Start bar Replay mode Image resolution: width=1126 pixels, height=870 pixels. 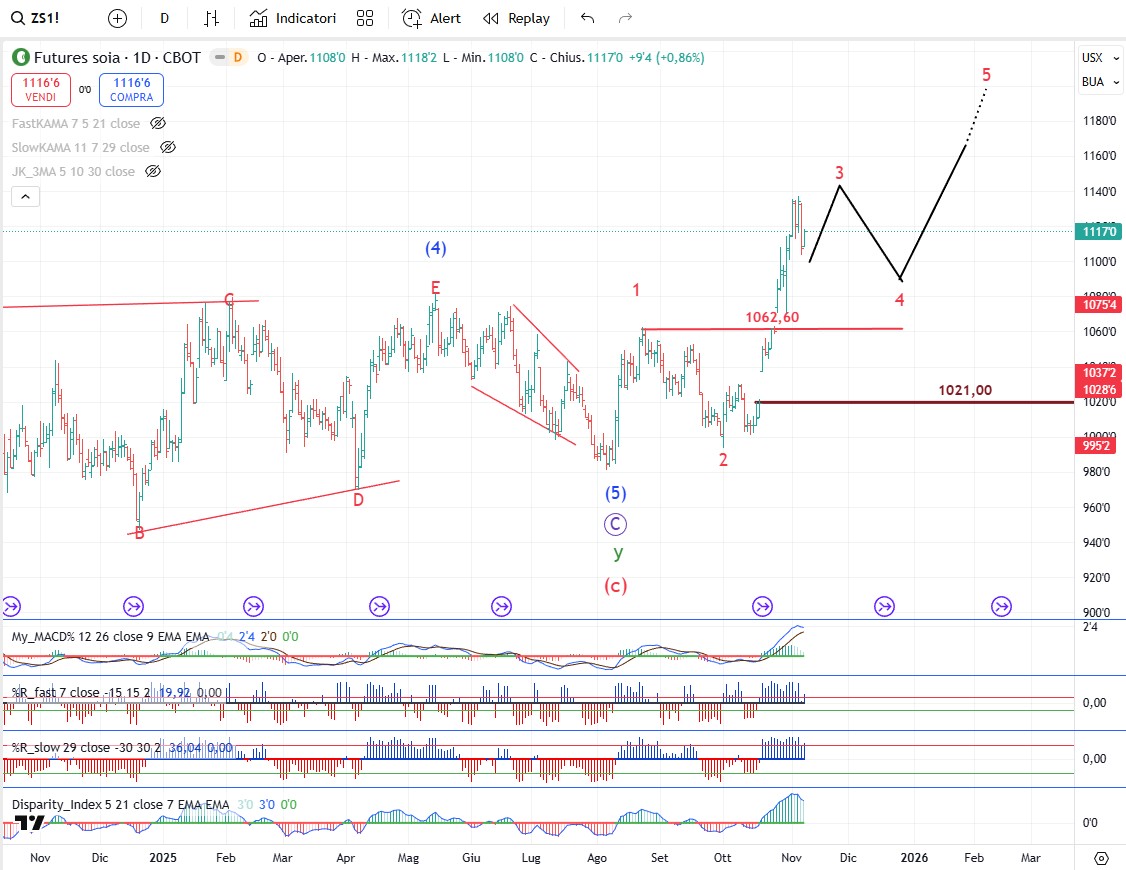pyautogui.click(x=516, y=19)
